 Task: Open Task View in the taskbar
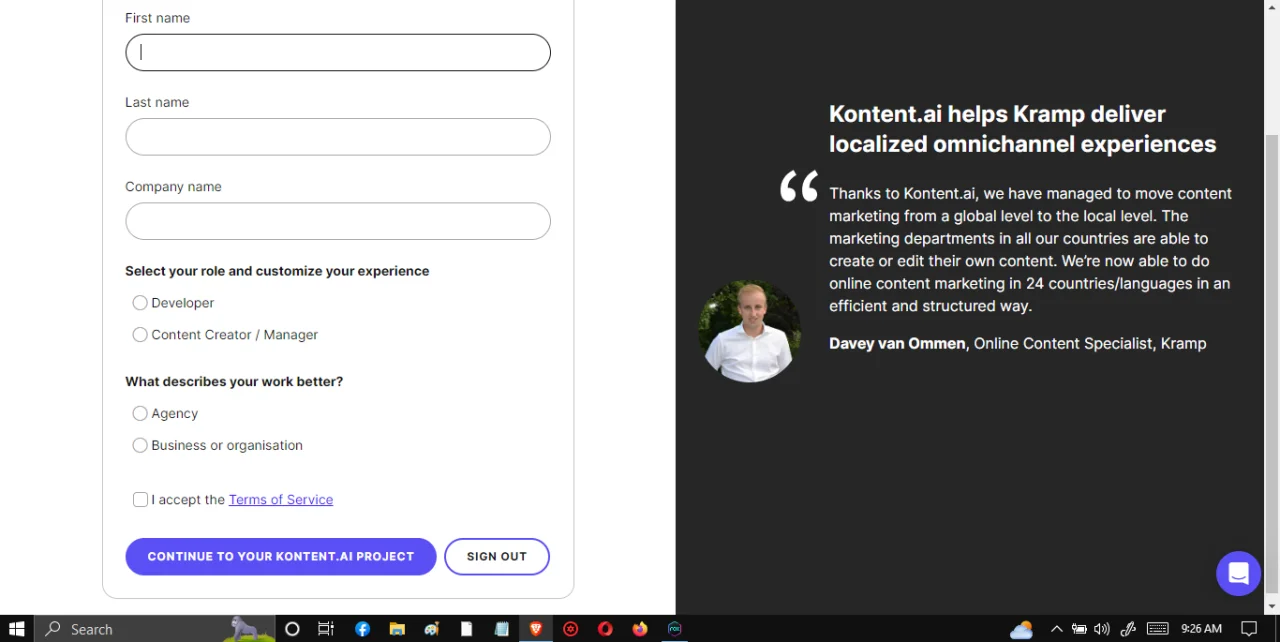click(326, 629)
